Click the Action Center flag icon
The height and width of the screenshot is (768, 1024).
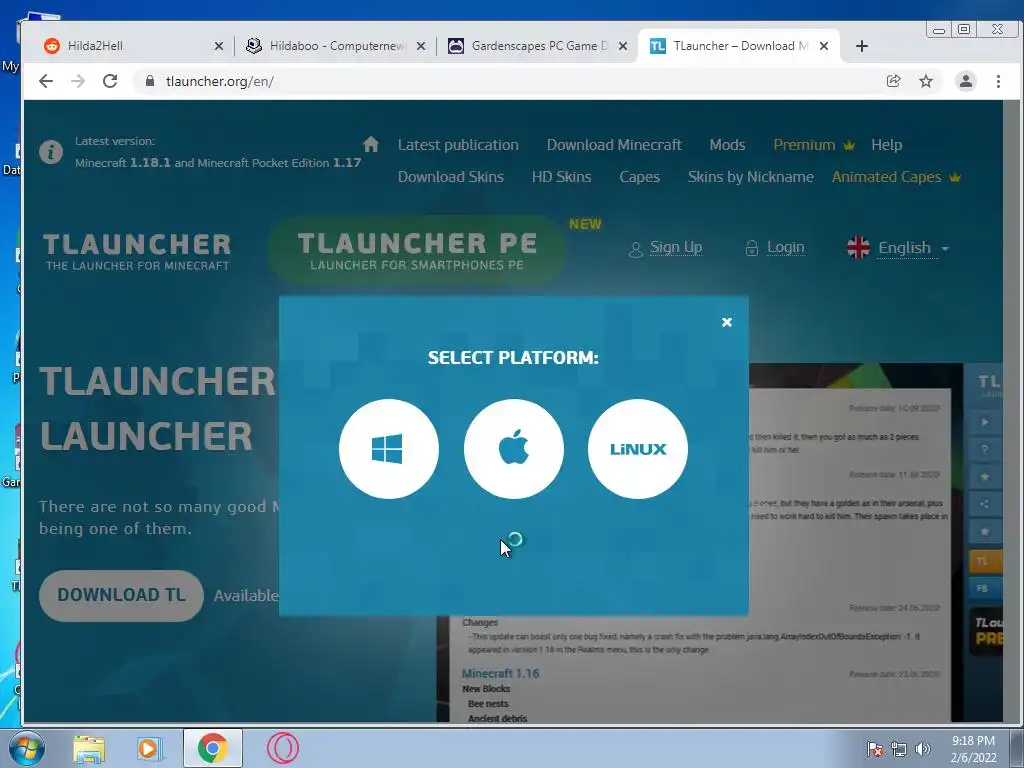pyautogui.click(x=874, y=749)
